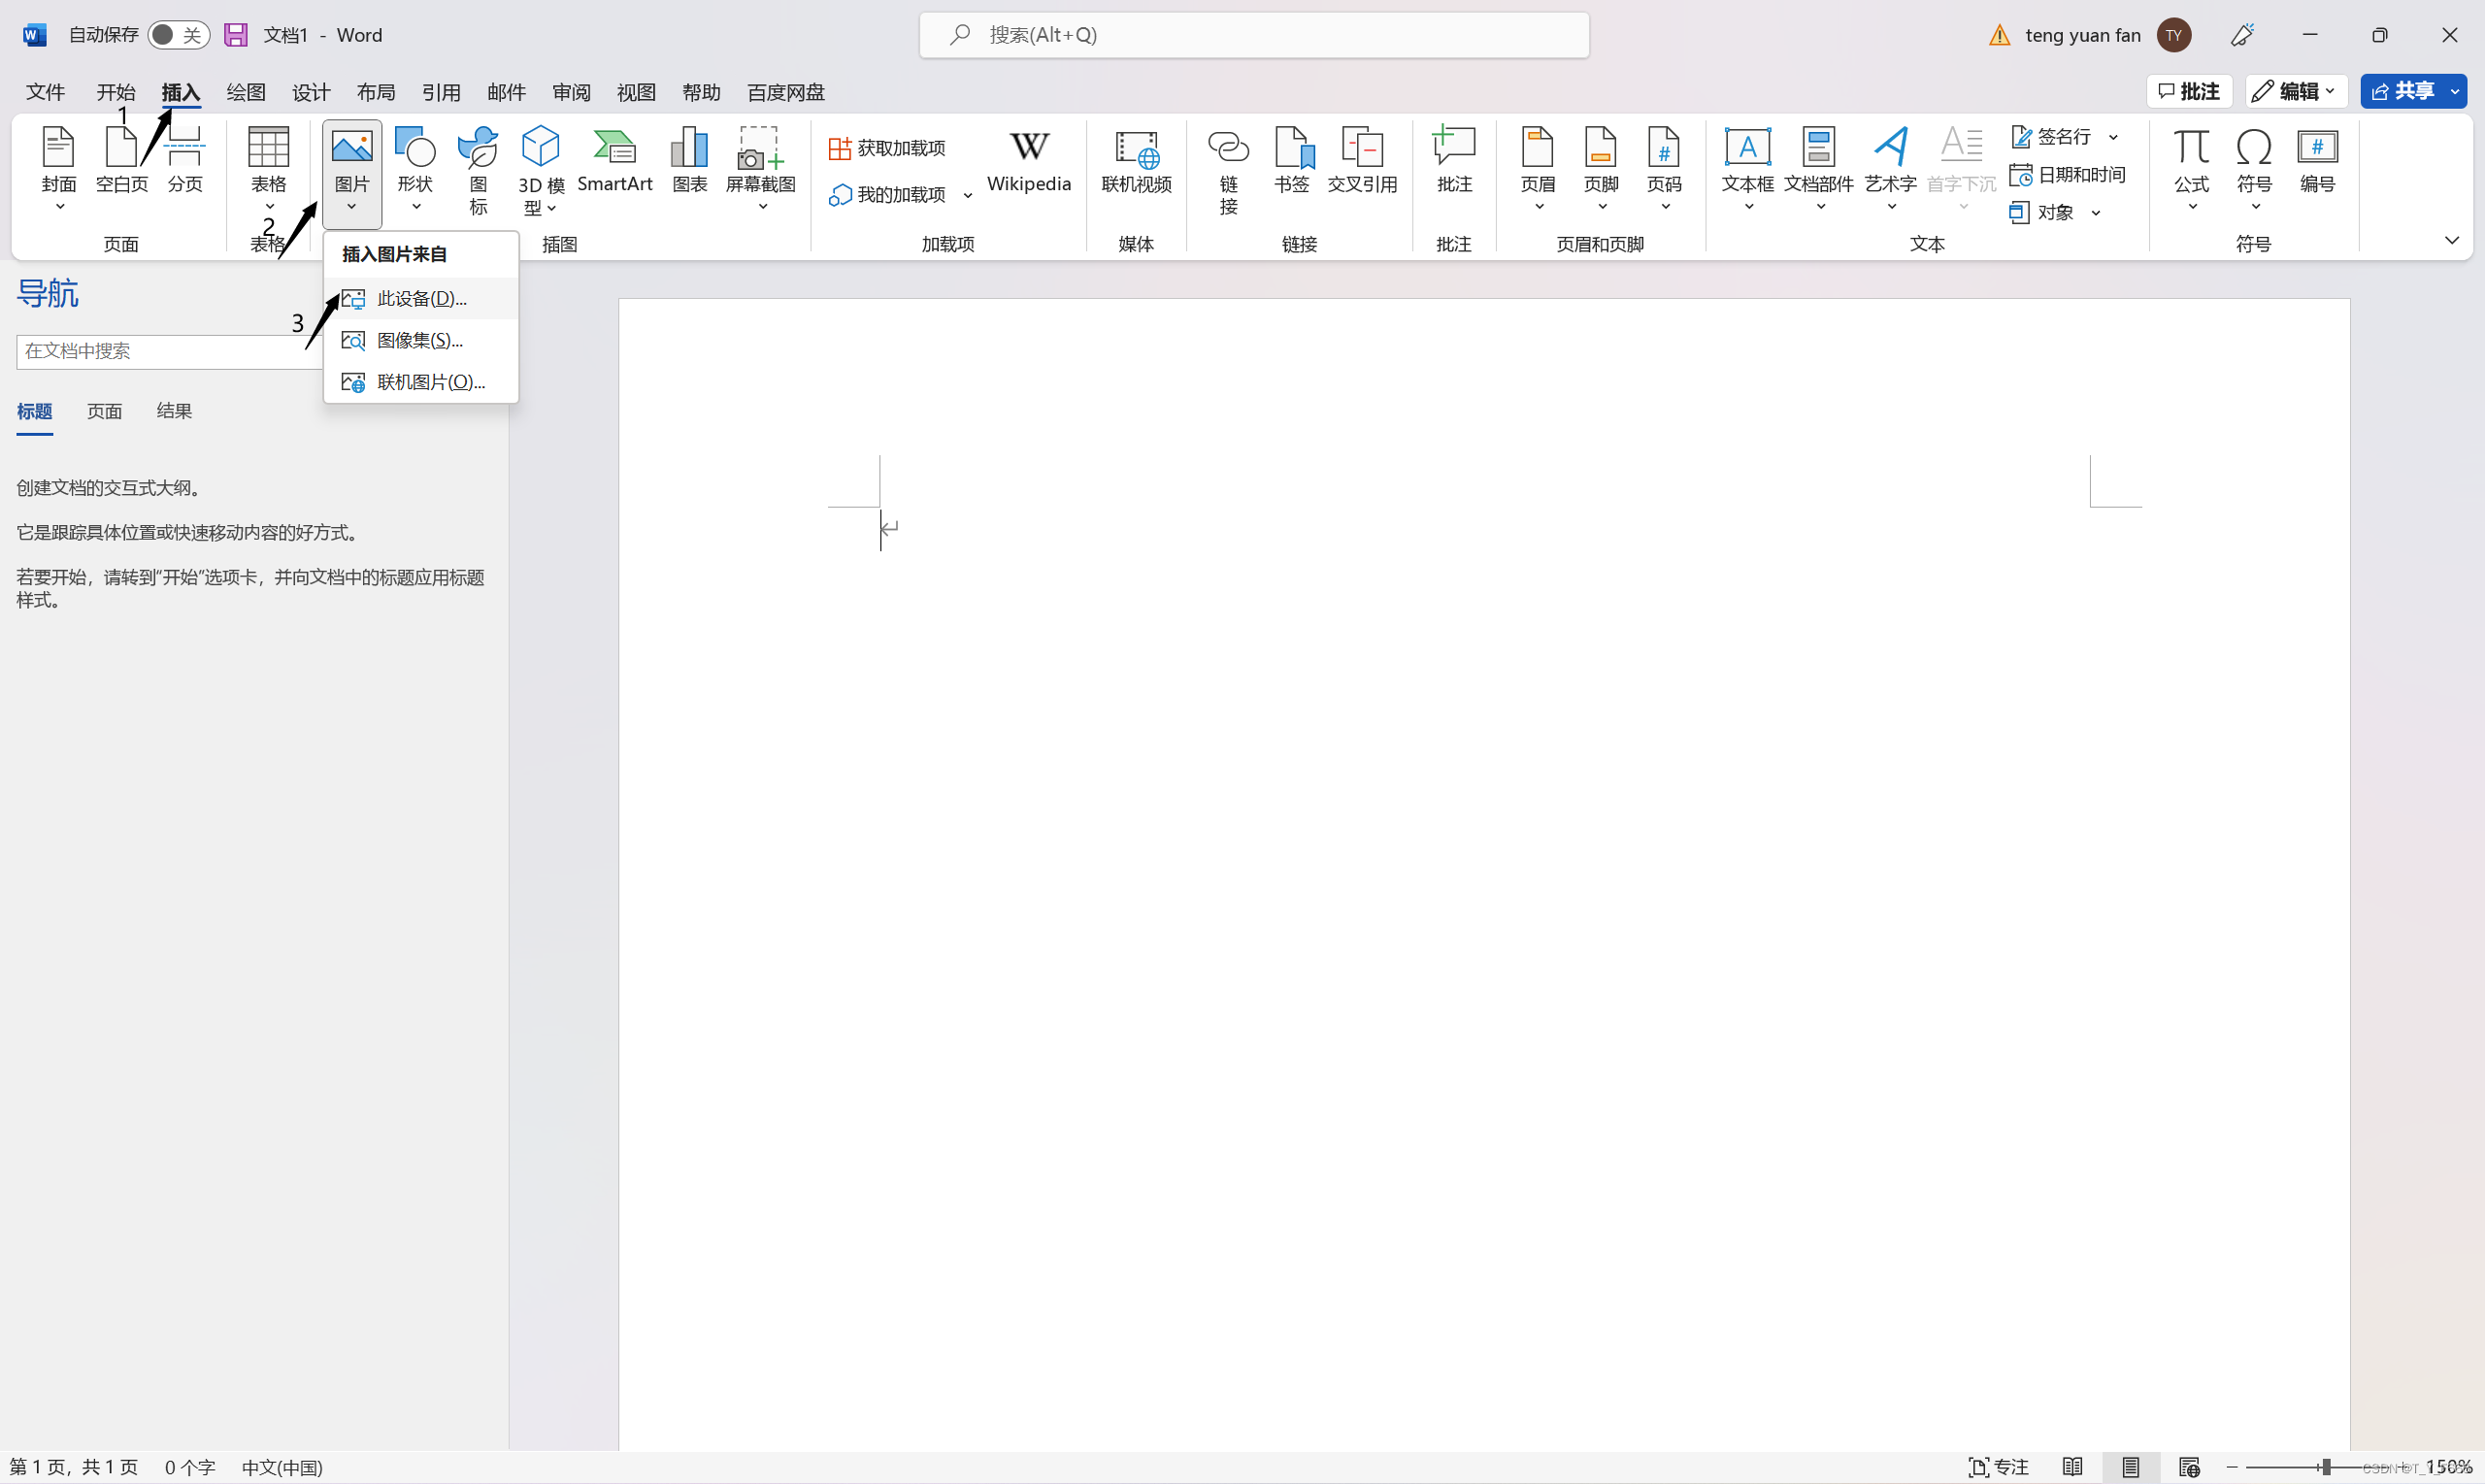2485x1484 pixels.
Task: Add a 书签 bookmark
Action: [x=1292, y=160]
